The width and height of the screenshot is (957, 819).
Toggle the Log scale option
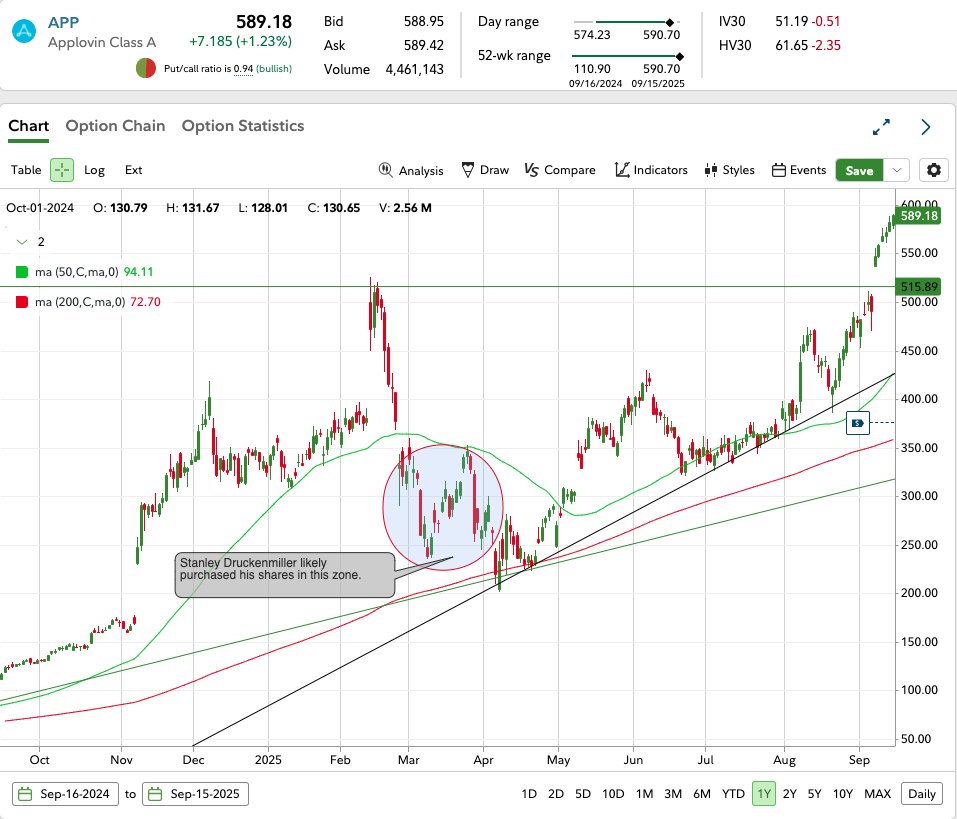94,170
